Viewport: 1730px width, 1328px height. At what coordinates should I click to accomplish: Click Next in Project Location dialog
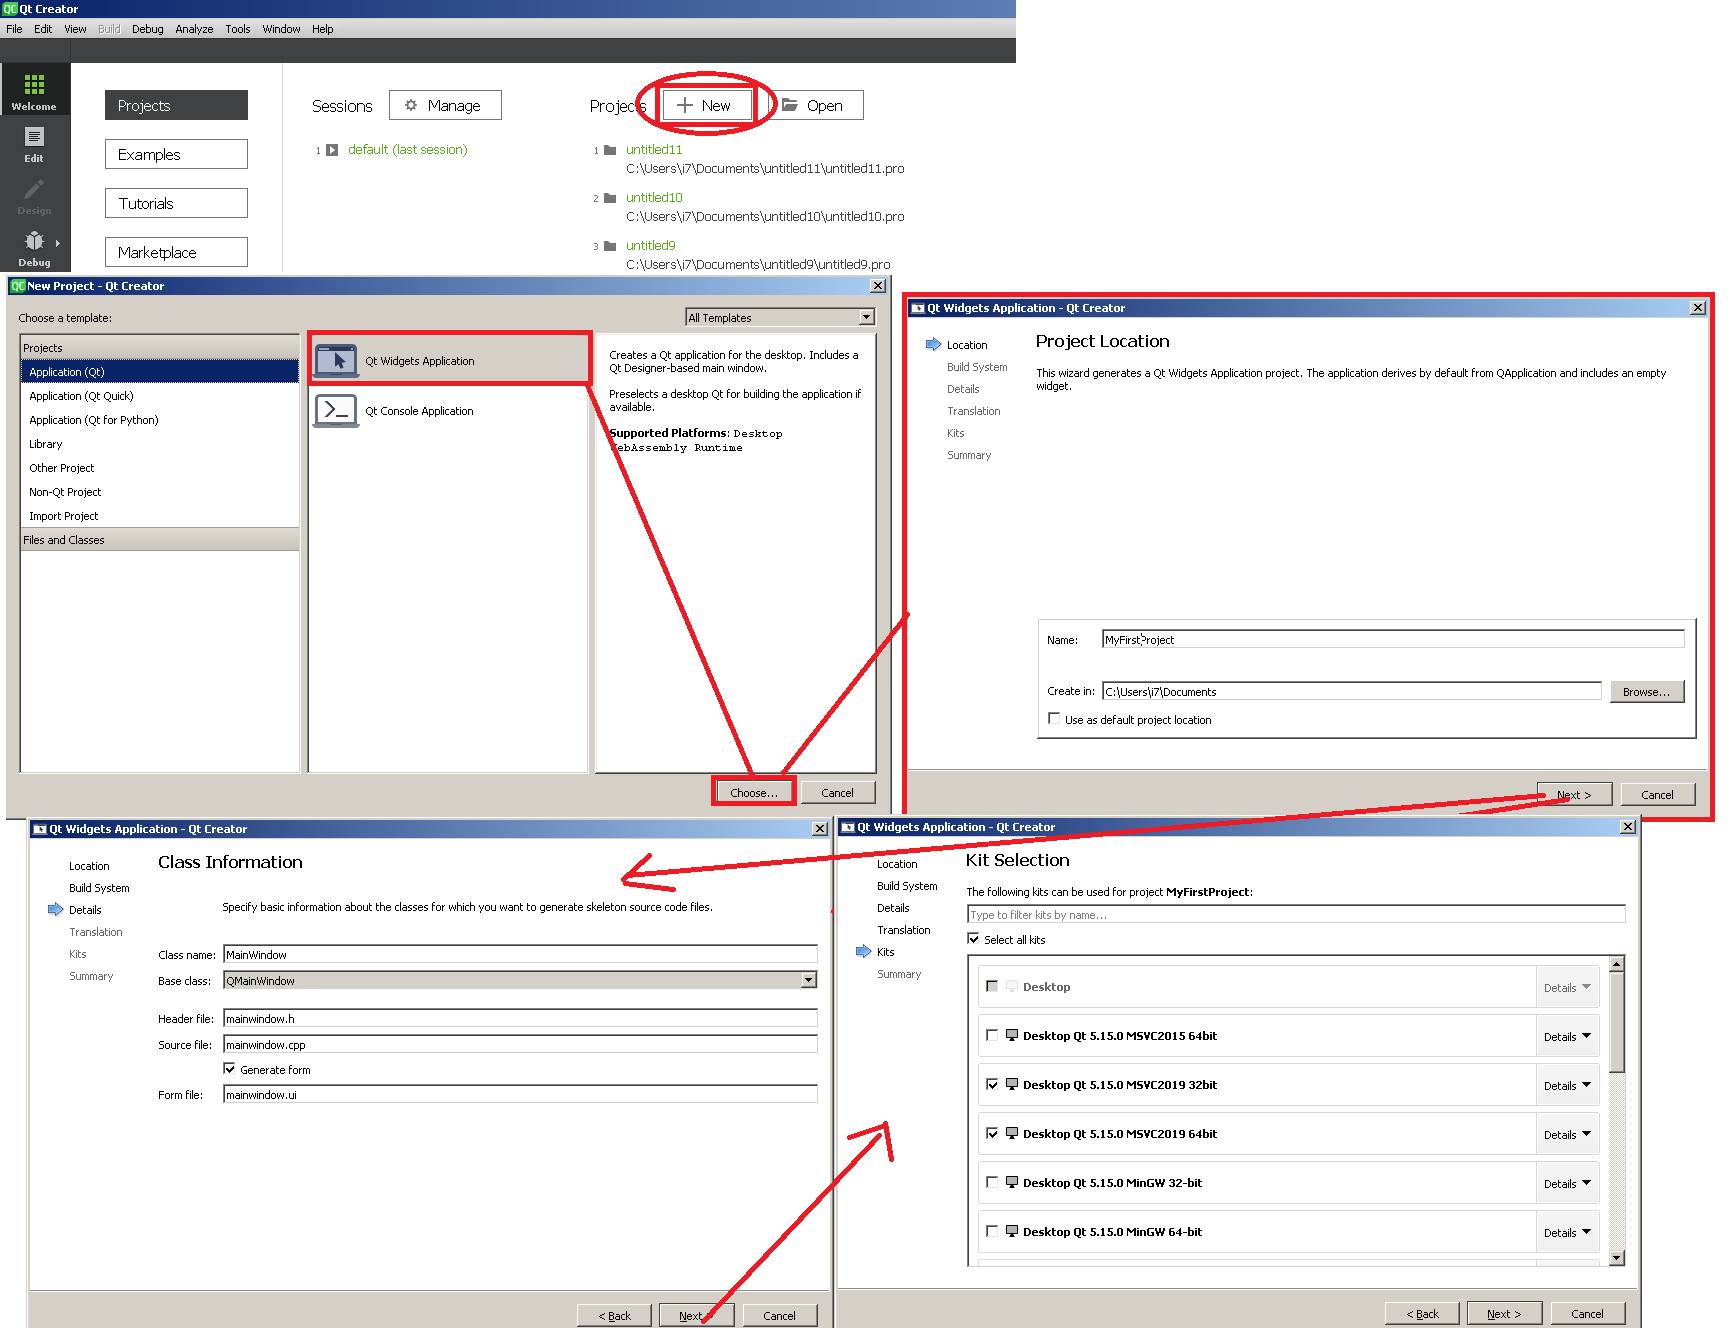click(x=1574, y=794)
